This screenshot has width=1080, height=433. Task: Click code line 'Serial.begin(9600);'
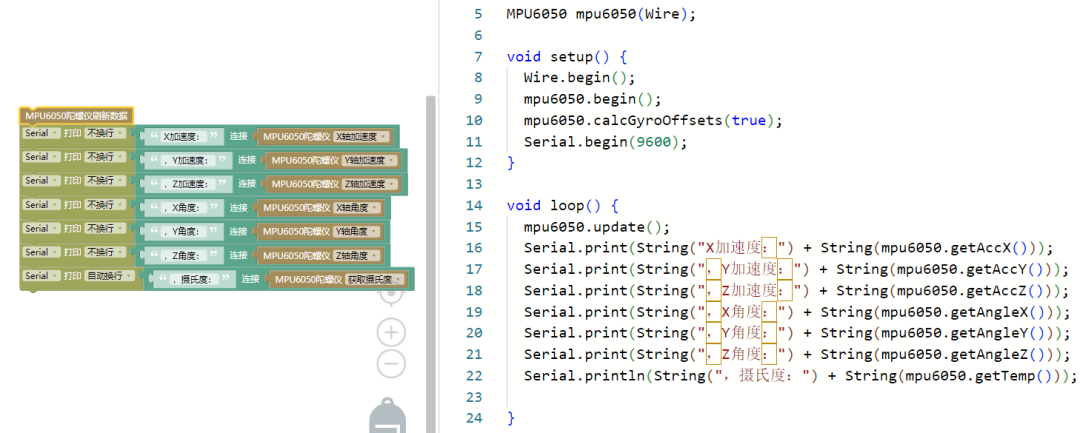(605, 142)
